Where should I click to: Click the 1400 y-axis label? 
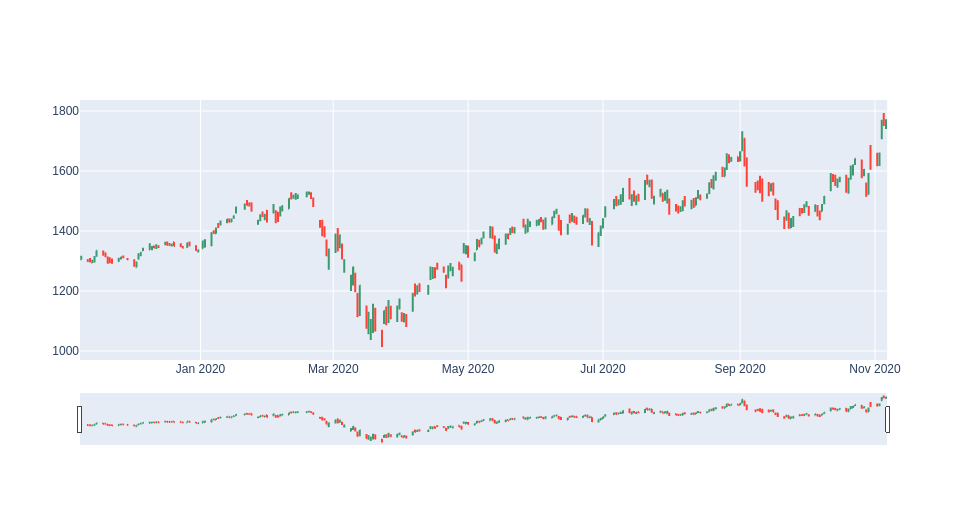pos(65,231)
